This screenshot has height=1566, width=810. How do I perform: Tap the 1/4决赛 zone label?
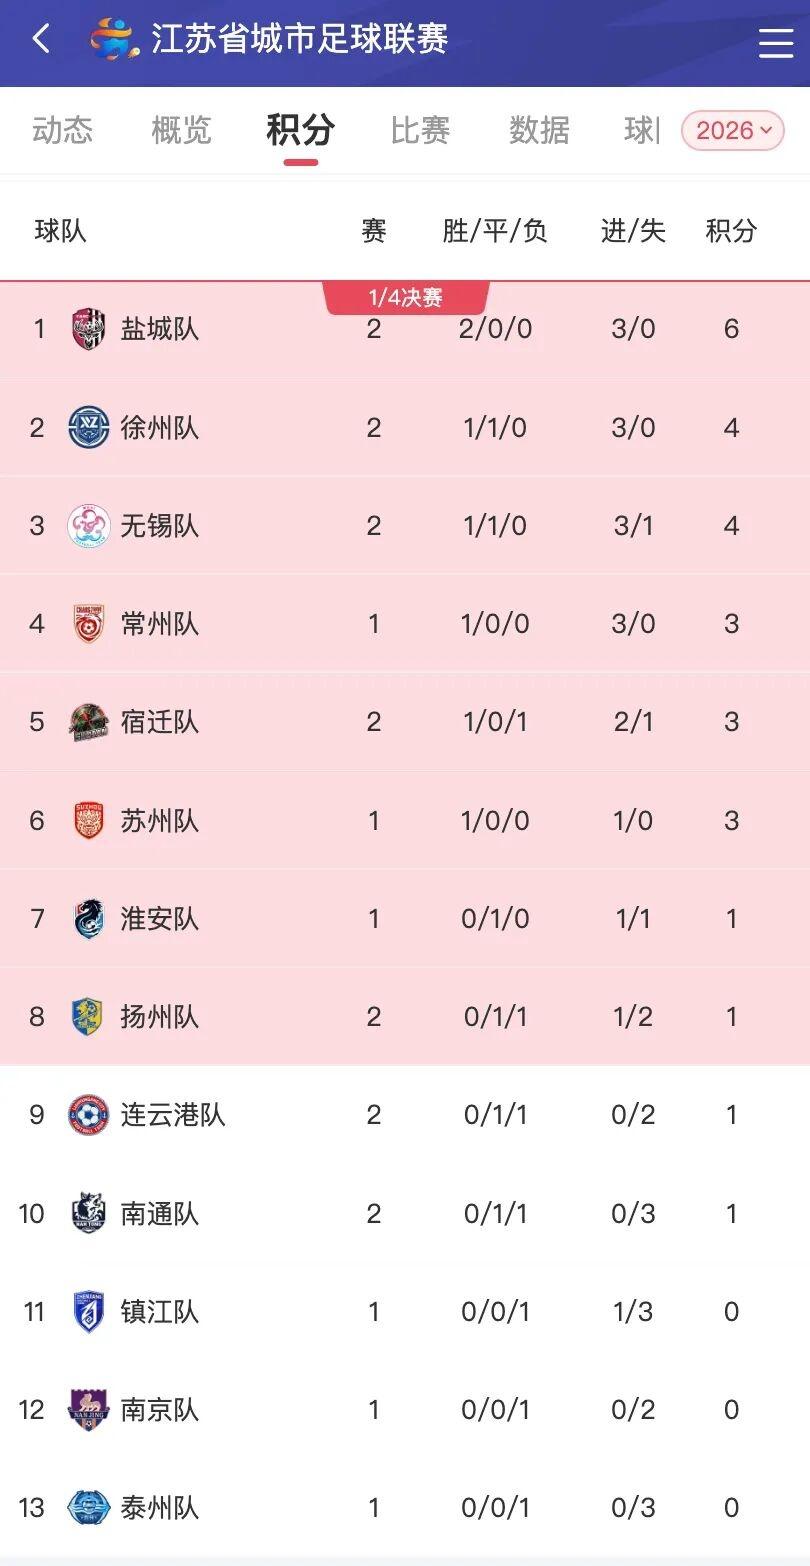406,298
